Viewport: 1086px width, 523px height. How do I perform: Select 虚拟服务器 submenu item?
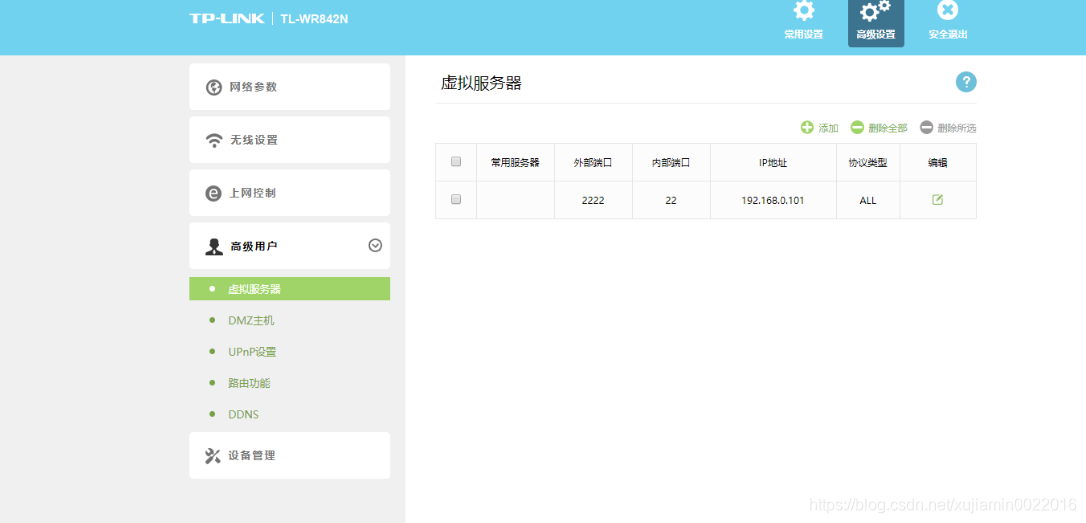coord(290,289)
